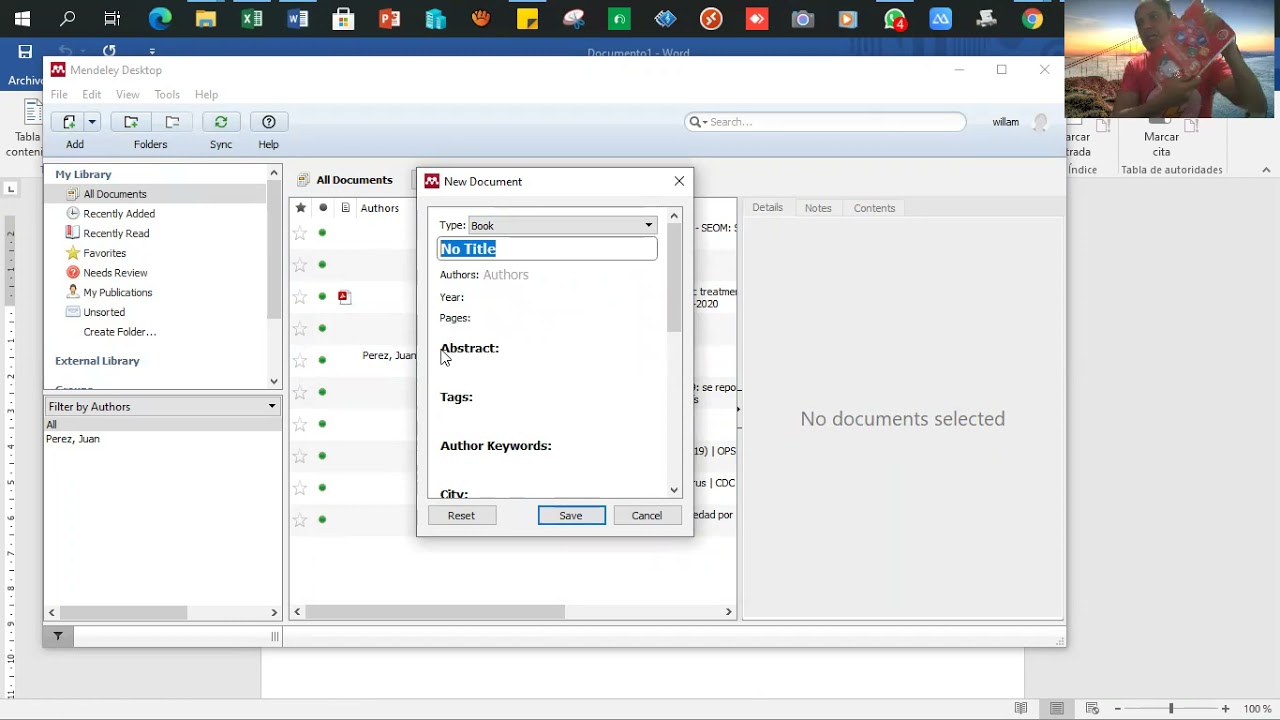Select Needs Review in the sidebar
This screenshot has width=1280, height=720.
click(x=115, y=272)
